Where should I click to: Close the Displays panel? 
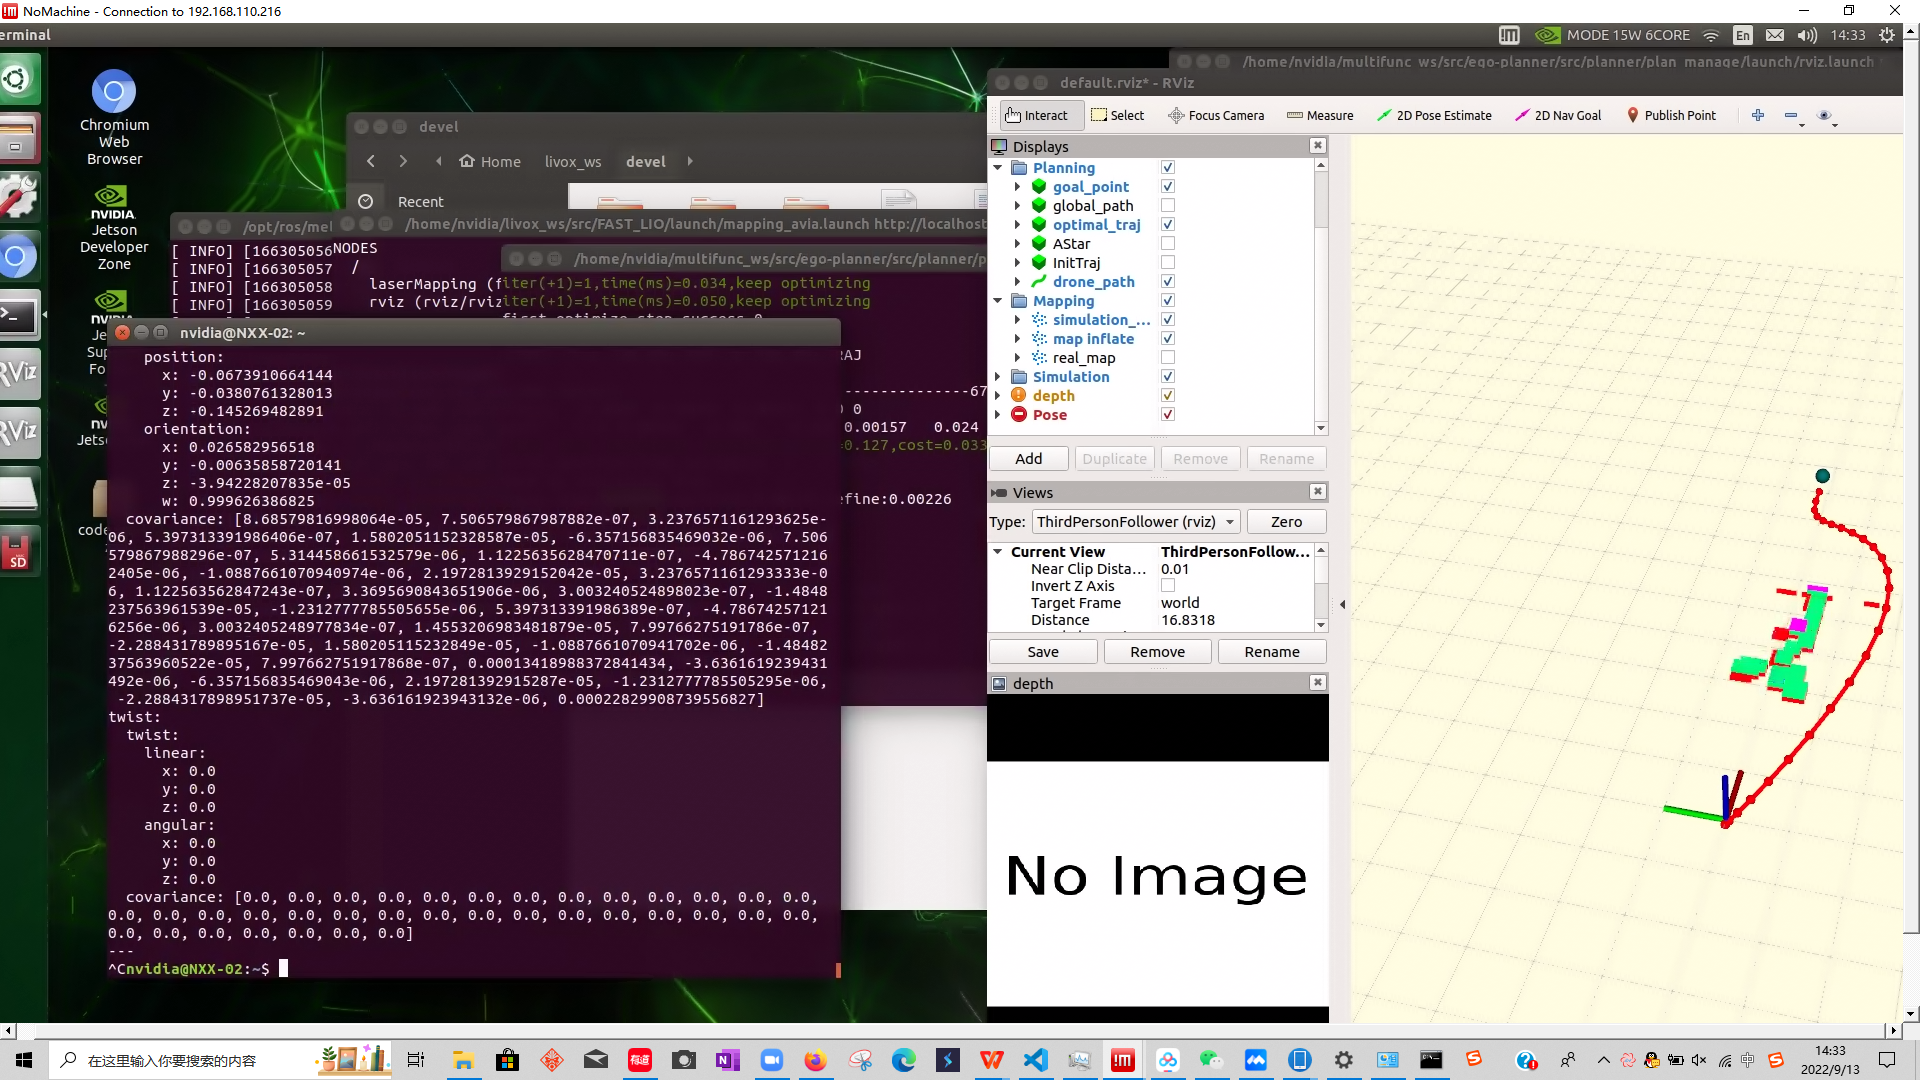(1318, 146)
